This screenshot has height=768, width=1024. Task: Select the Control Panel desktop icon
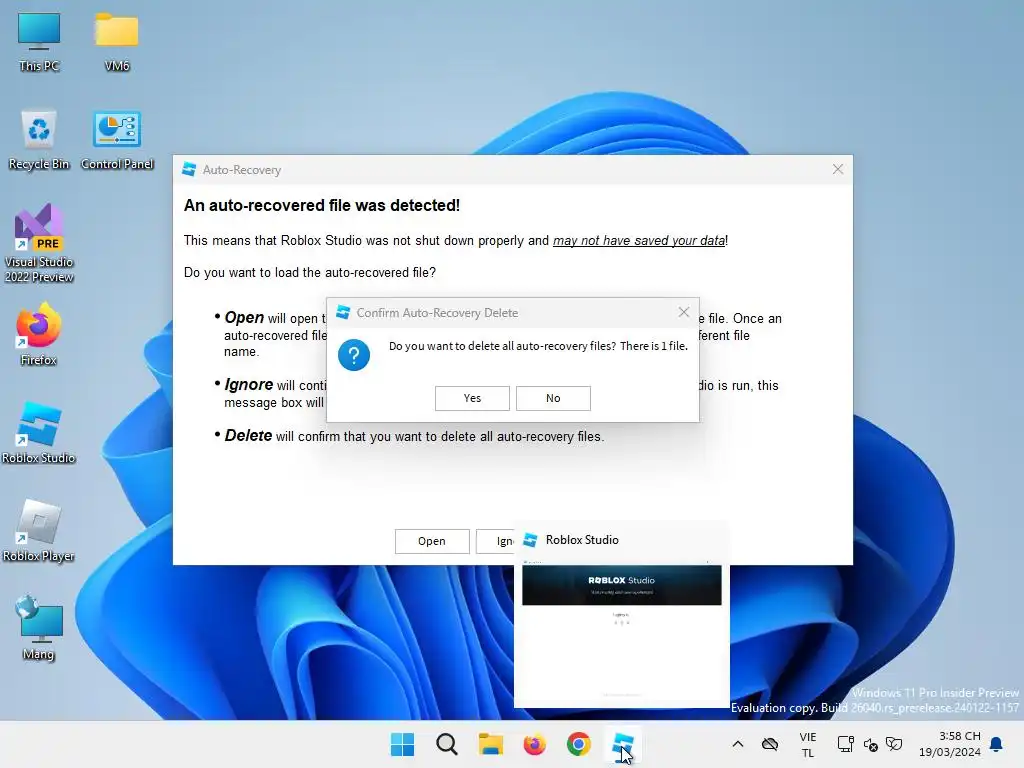coord(117,140)
